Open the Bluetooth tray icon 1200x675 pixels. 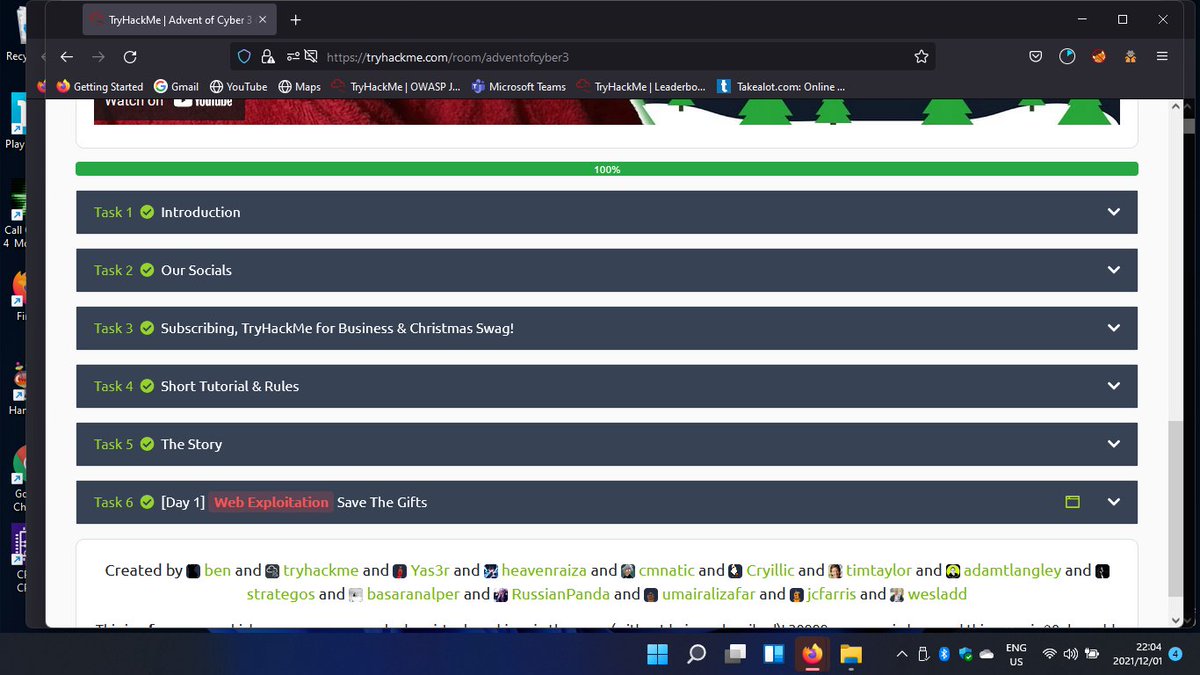tap(943, 654)
